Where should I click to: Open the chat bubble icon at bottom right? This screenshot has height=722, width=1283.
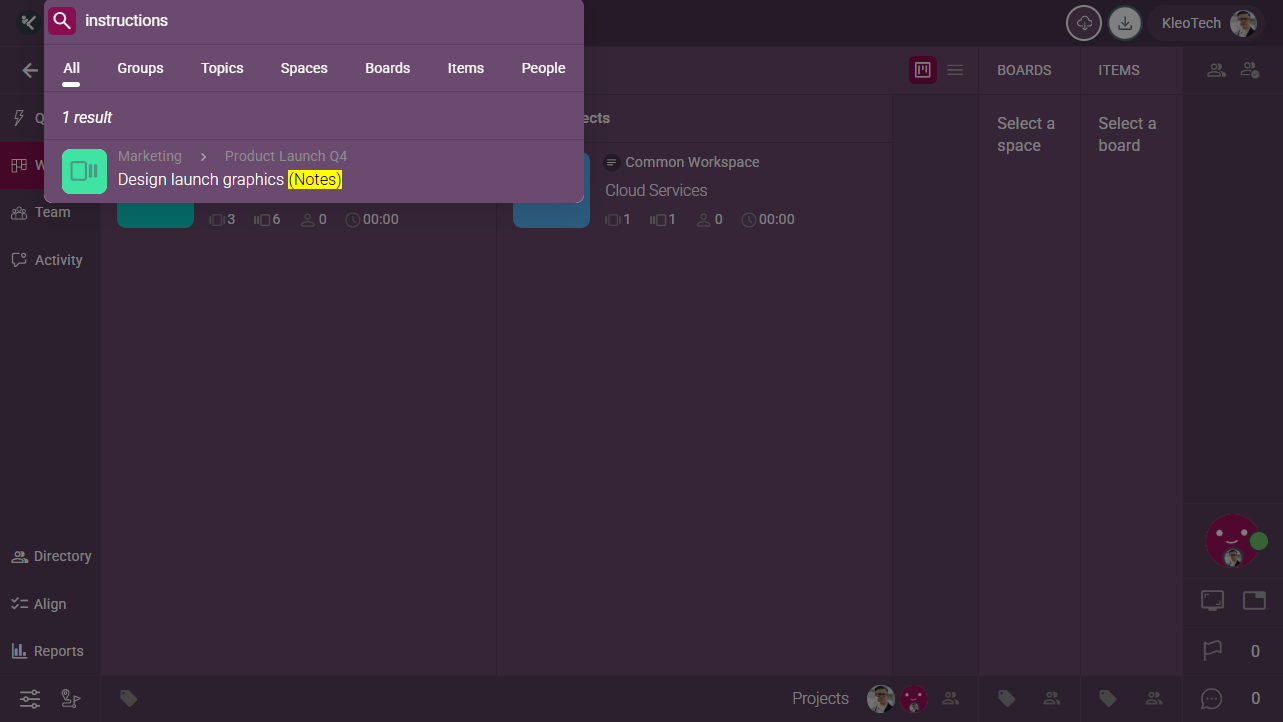pos(1211,699)
